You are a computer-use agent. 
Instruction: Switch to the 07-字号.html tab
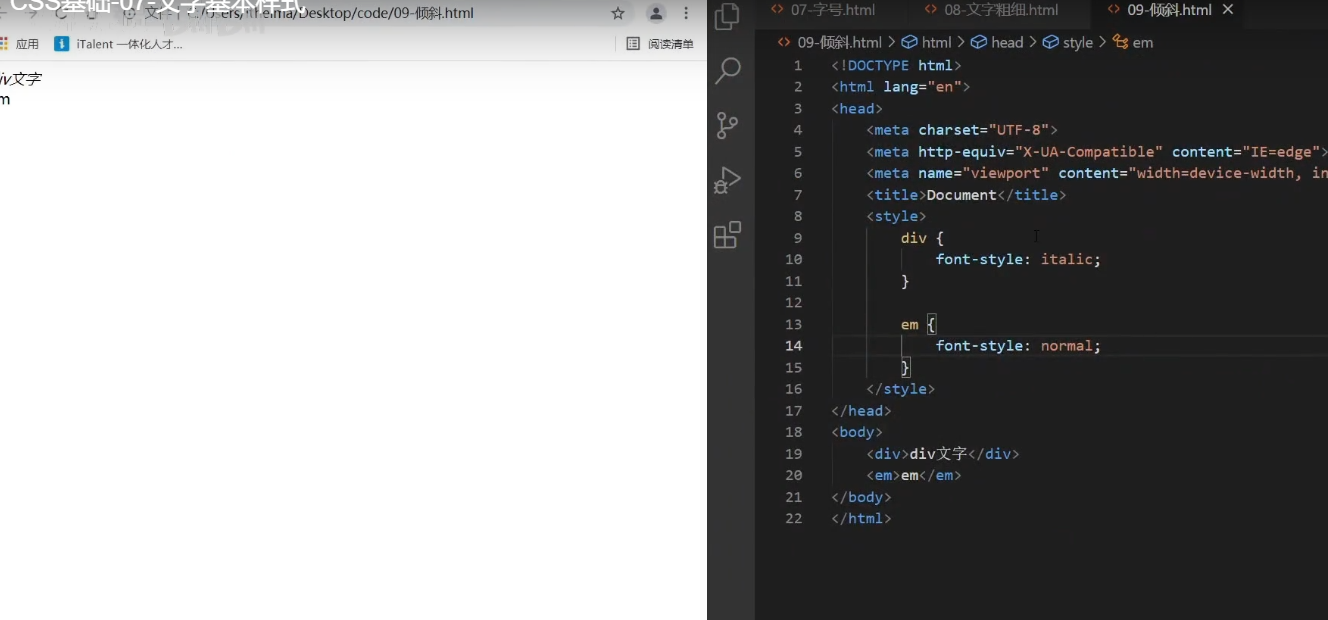point(825,10)
